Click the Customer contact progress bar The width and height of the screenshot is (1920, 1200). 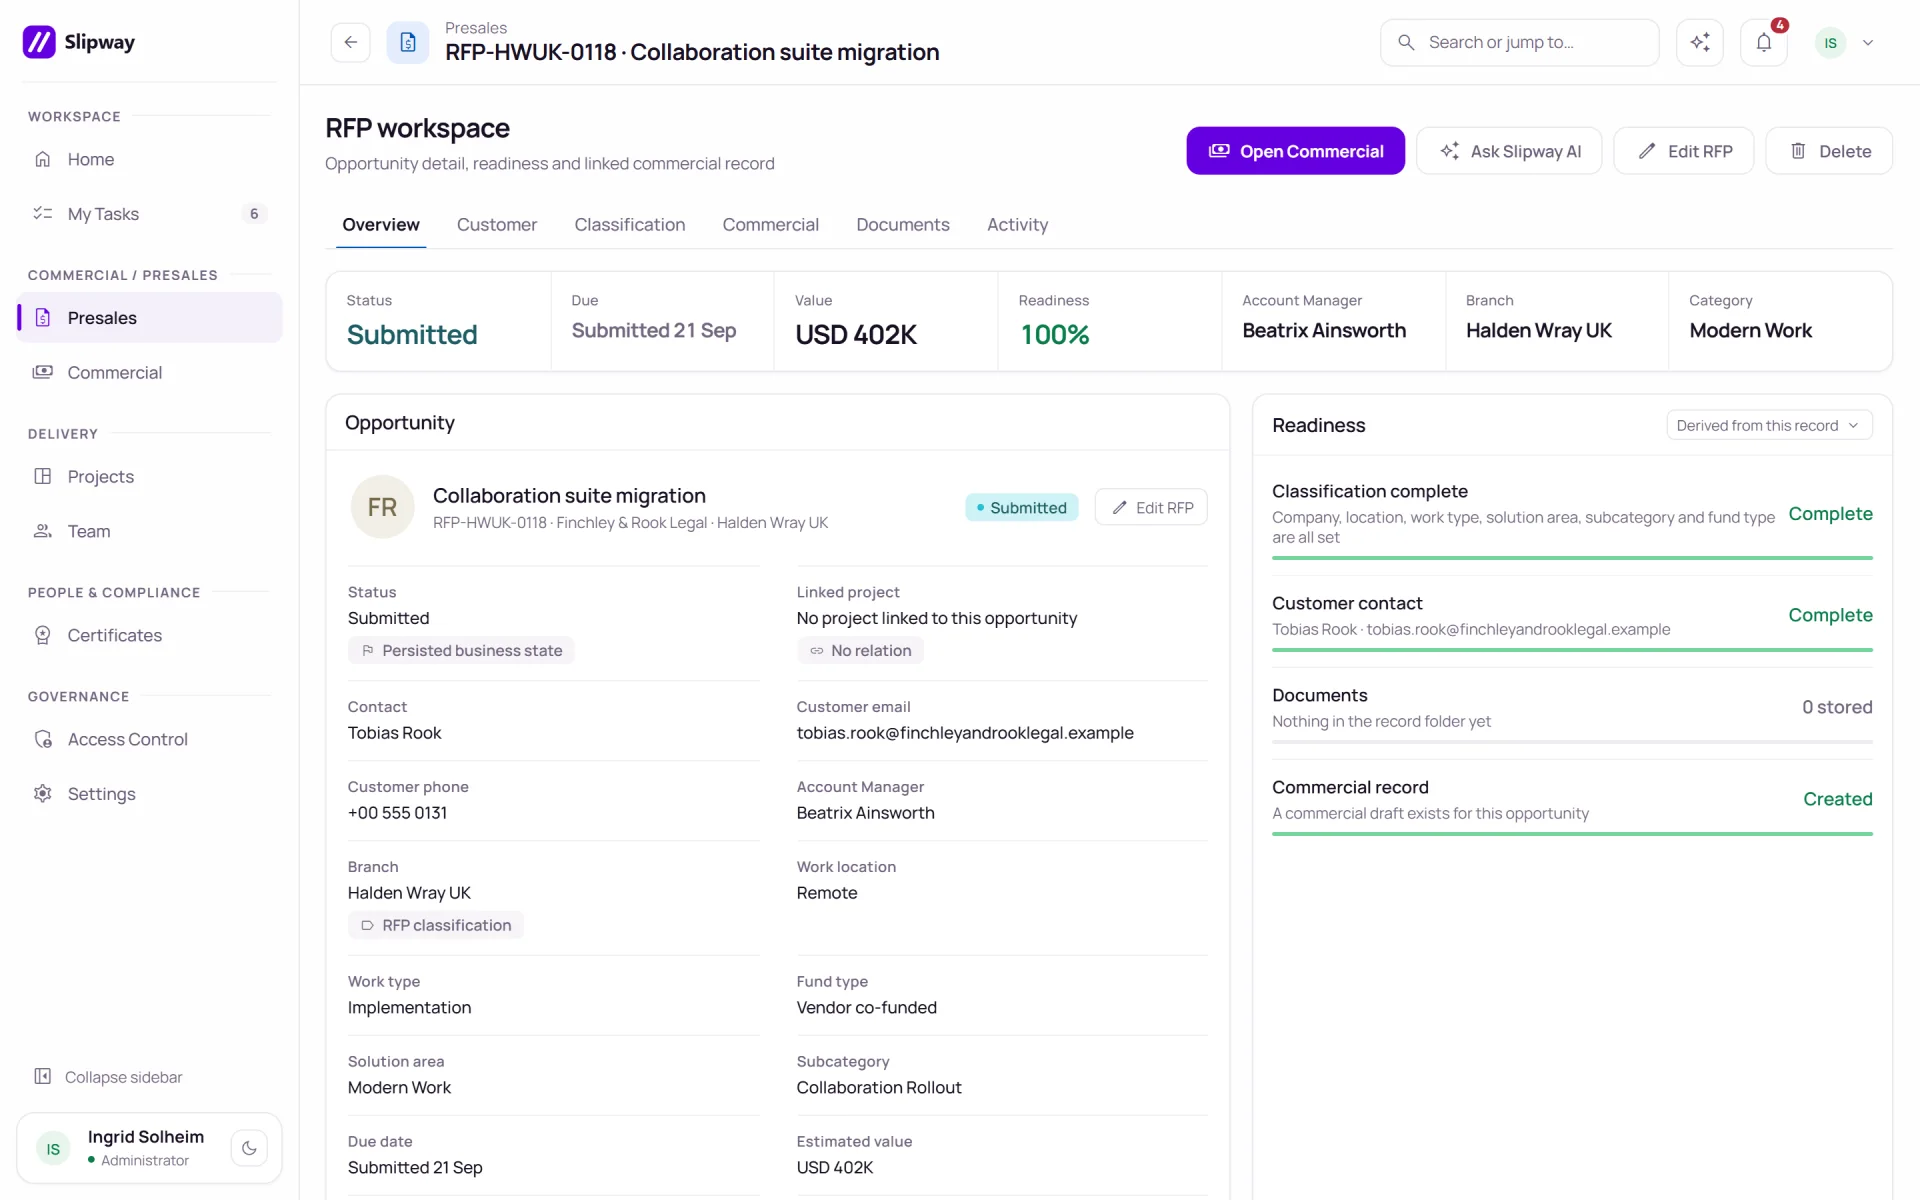[1572, 650]
